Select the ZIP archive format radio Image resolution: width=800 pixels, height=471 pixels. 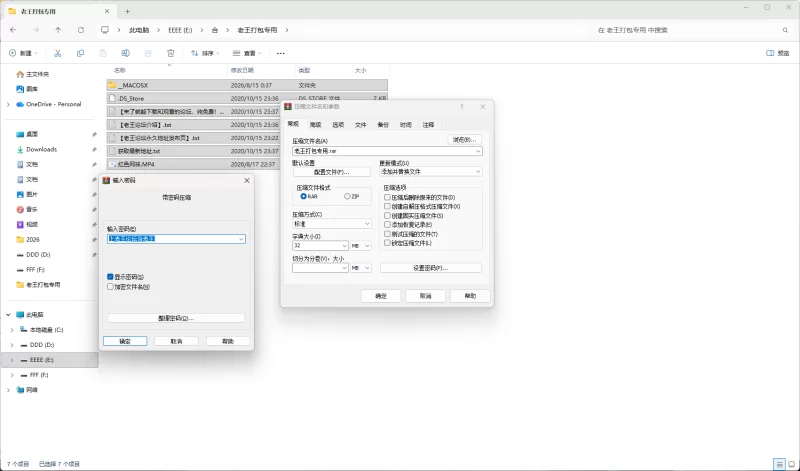coord(347,196)
